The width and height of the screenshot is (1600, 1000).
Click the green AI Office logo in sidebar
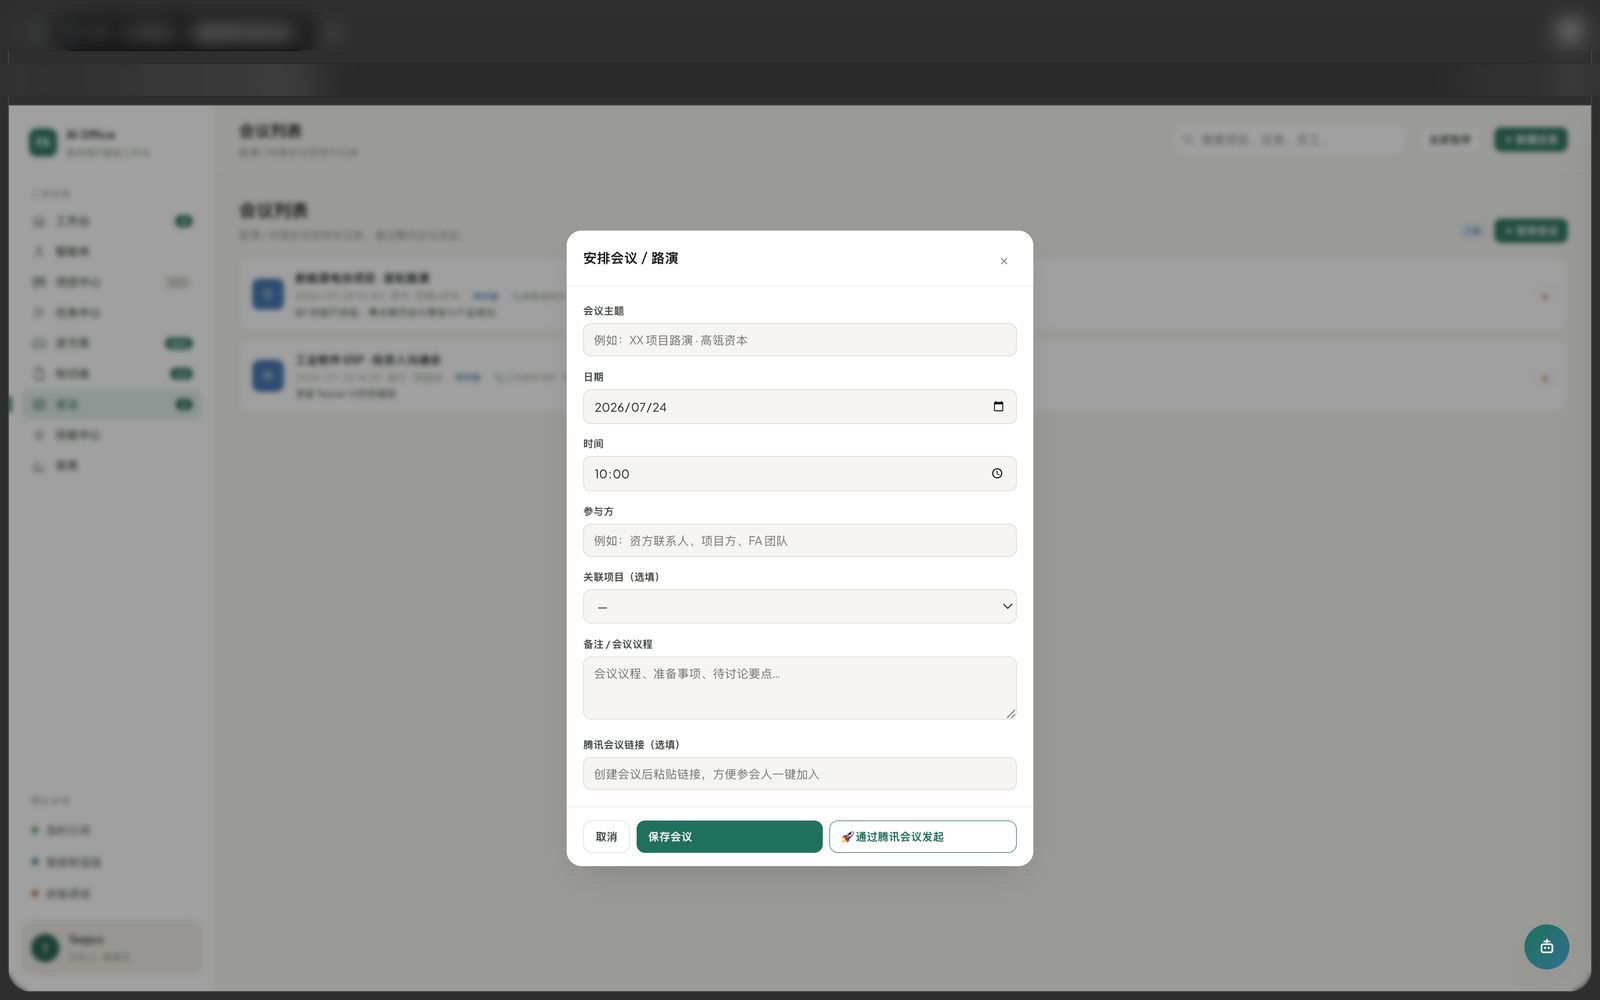click(x=43, y=142)
